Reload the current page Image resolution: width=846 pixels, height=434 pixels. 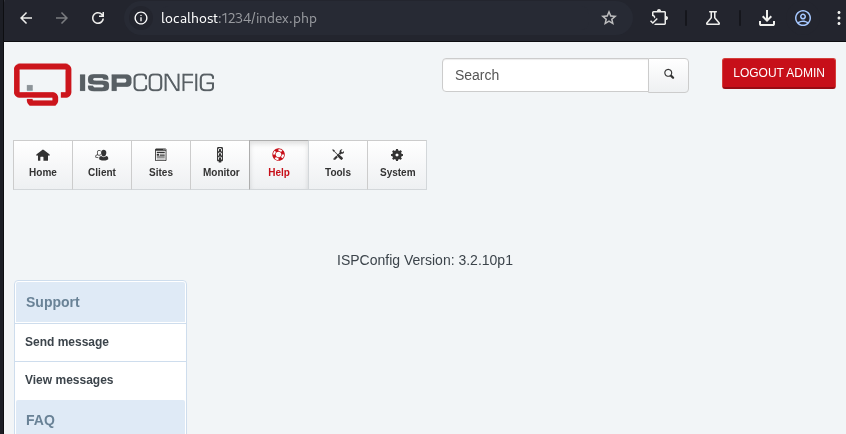[x=98, y=18]
